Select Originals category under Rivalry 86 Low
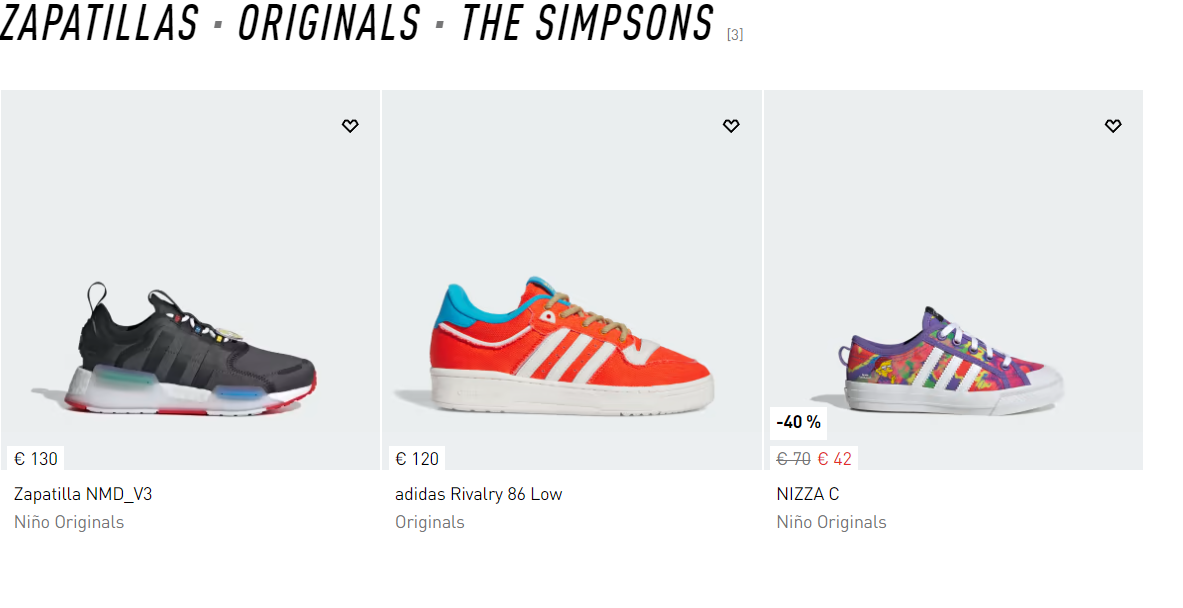The height and width of the screenshot is (608, 1183). 430,522
